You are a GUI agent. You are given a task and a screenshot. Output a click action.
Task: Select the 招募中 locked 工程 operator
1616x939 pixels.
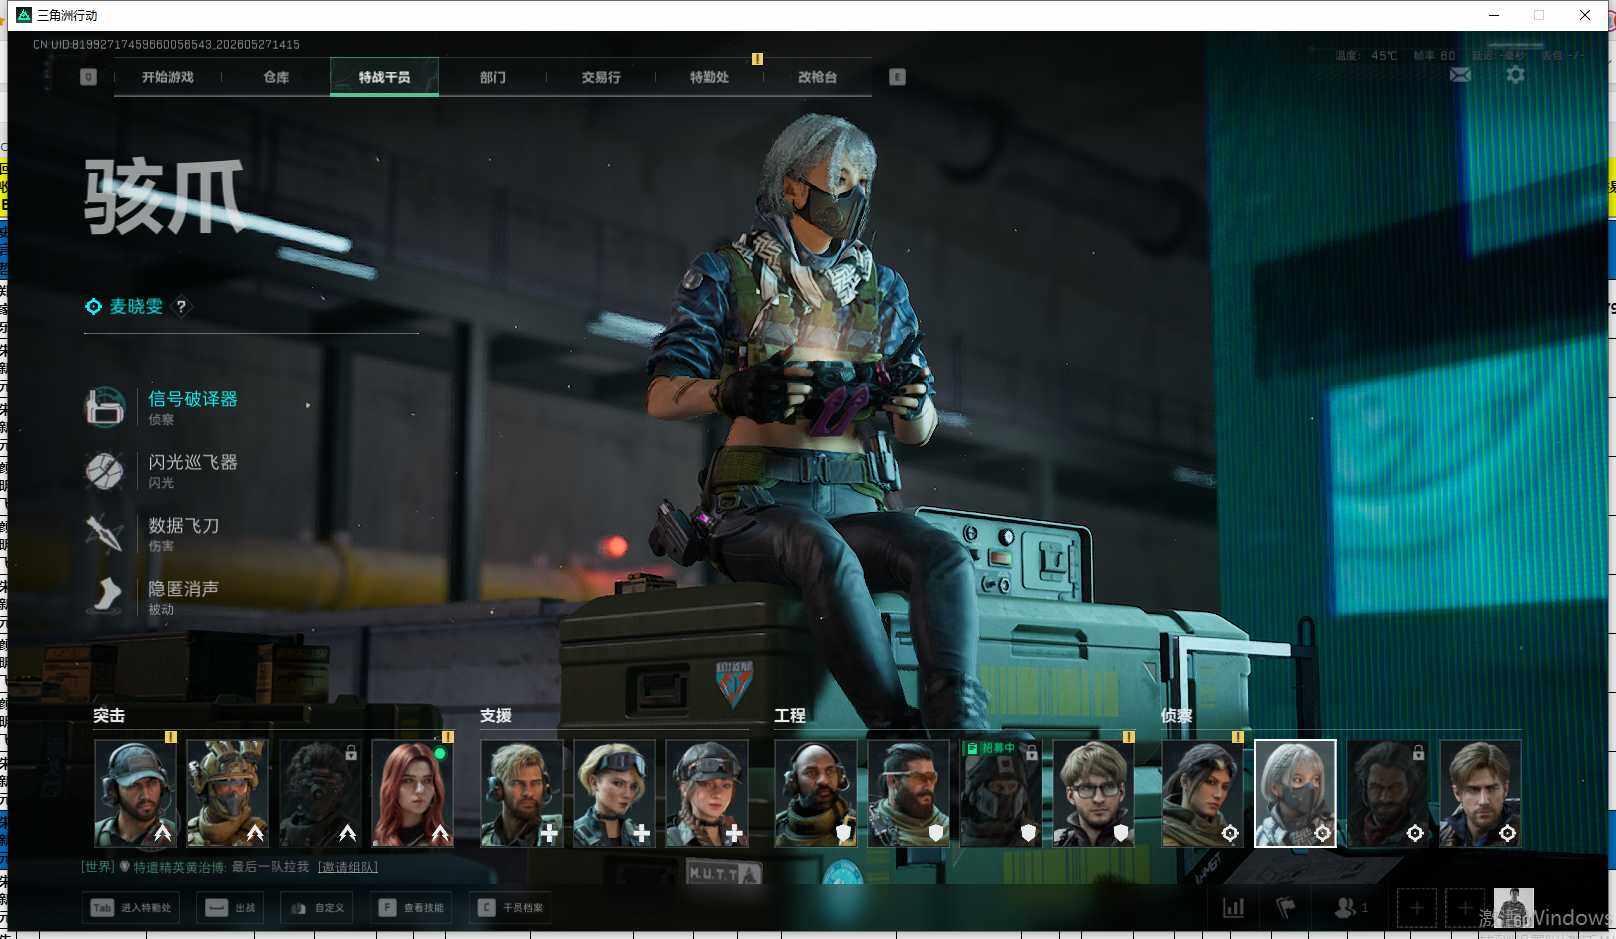click(1001, 793)
